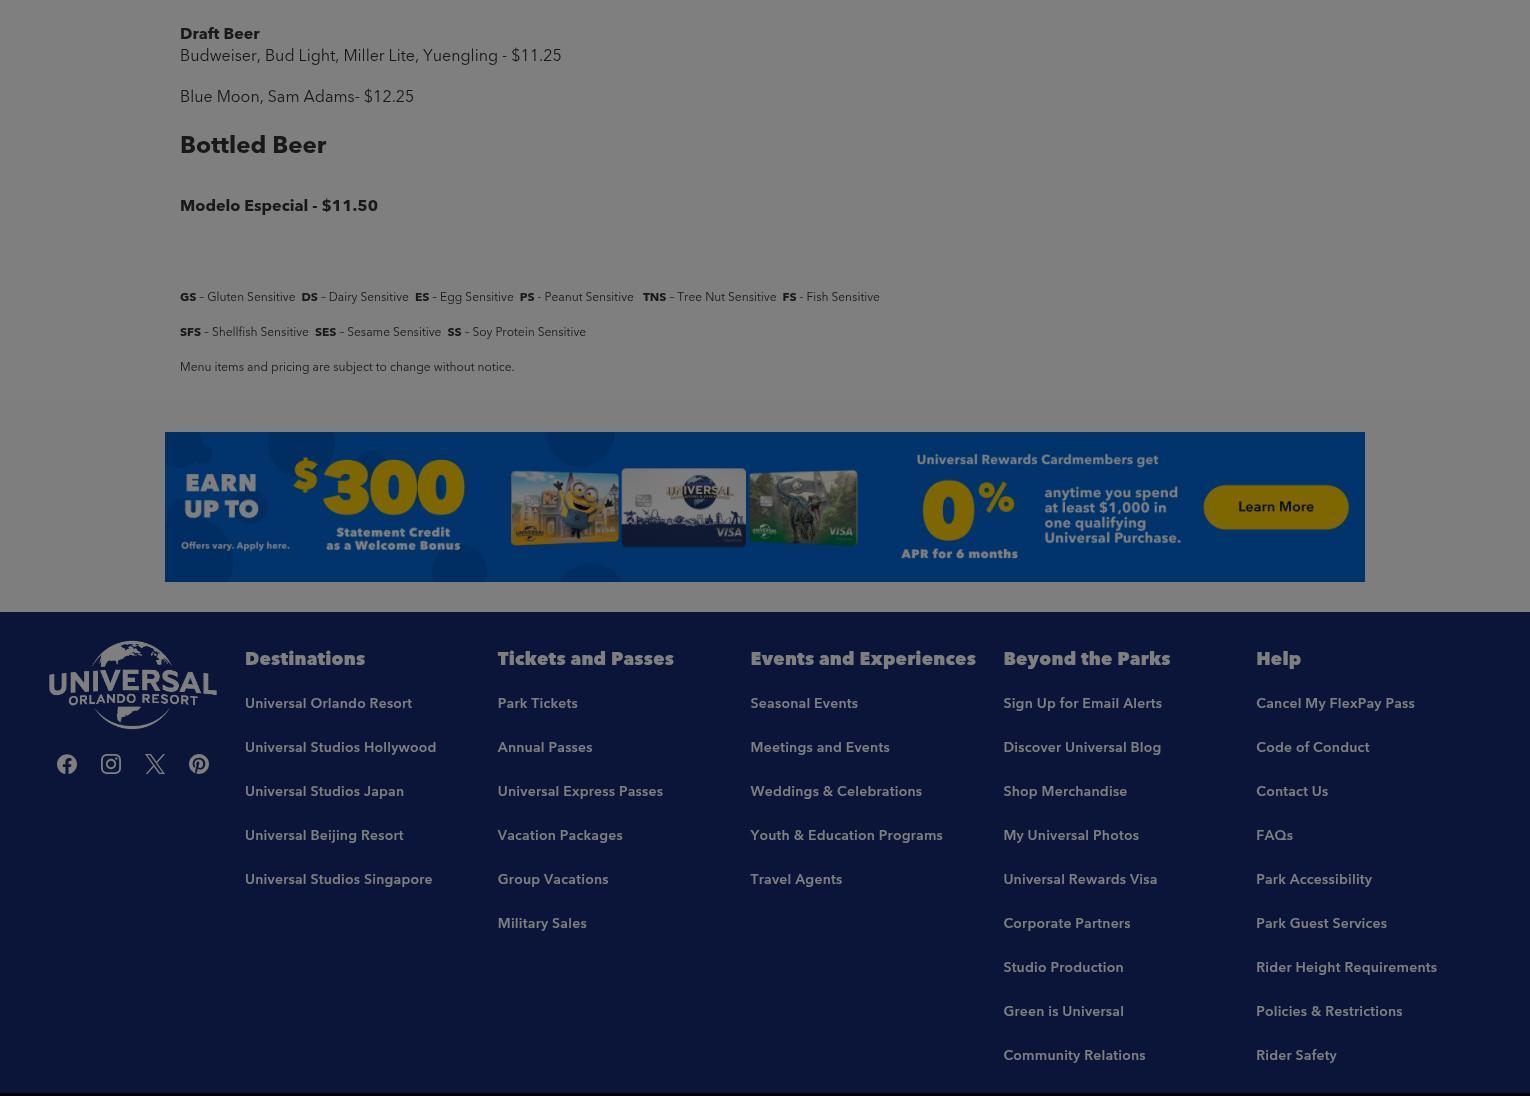Screen dimensions: 1530x1096
Task: Open Universal Beijing Resort link
Action: pos(324,836)
